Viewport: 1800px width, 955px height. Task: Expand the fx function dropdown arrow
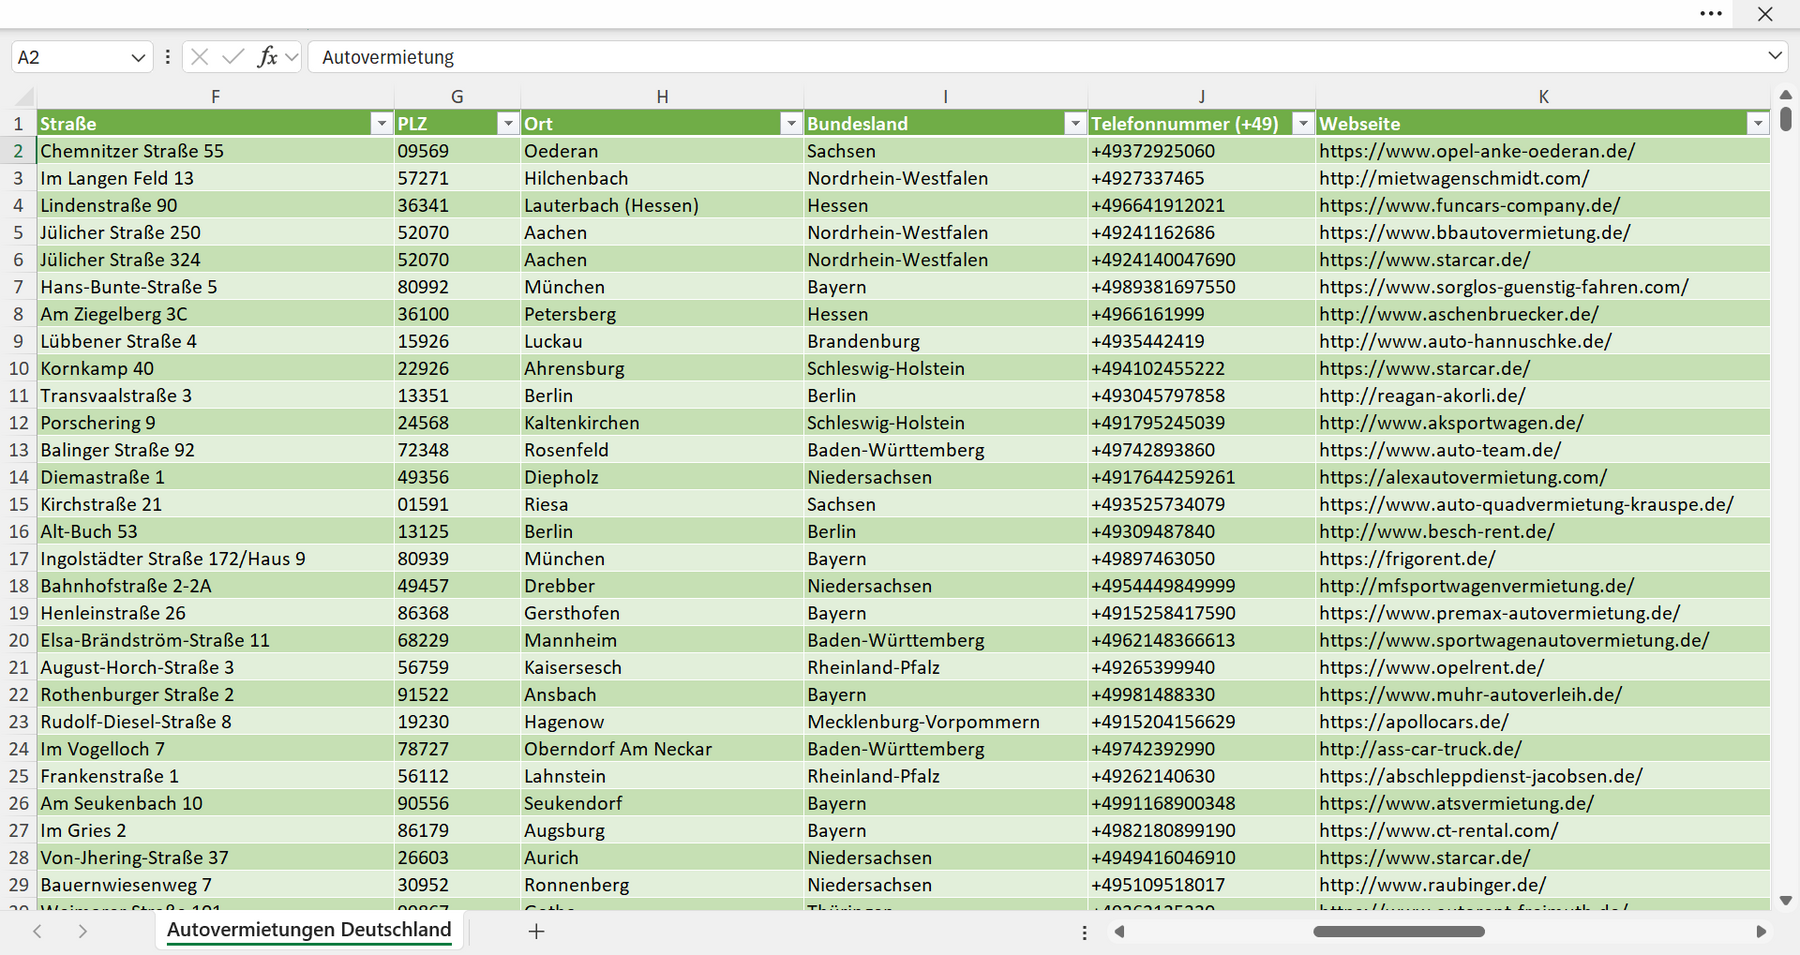291,57
